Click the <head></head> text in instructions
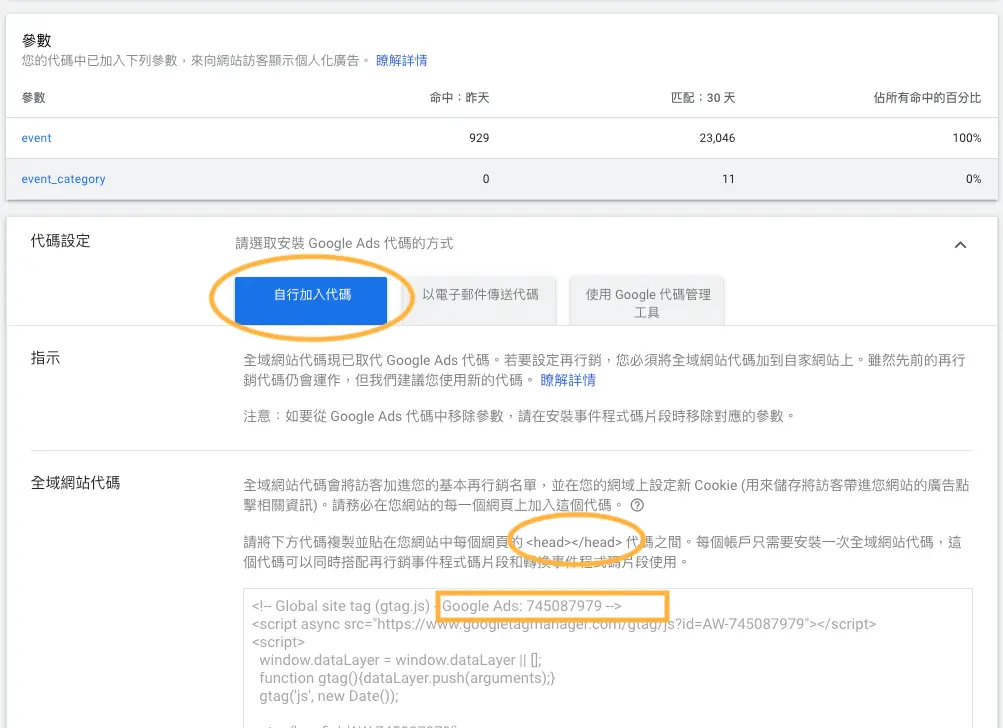This screenshot has height=728, width=1003. 574,542
